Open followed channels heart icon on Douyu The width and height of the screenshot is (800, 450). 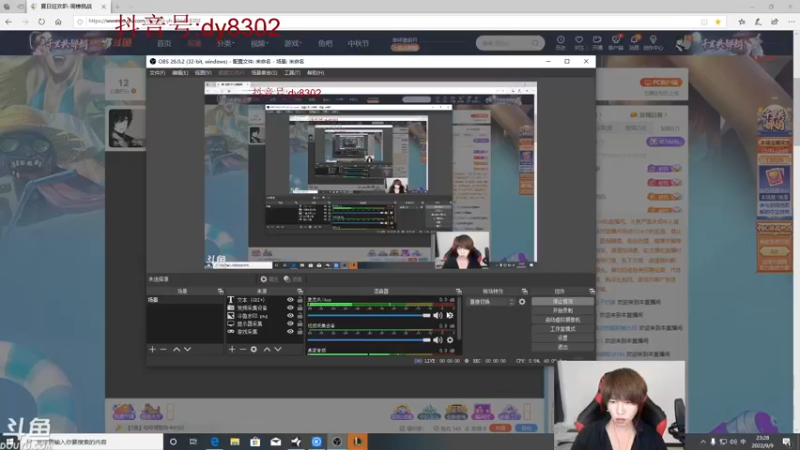point(579,43)
